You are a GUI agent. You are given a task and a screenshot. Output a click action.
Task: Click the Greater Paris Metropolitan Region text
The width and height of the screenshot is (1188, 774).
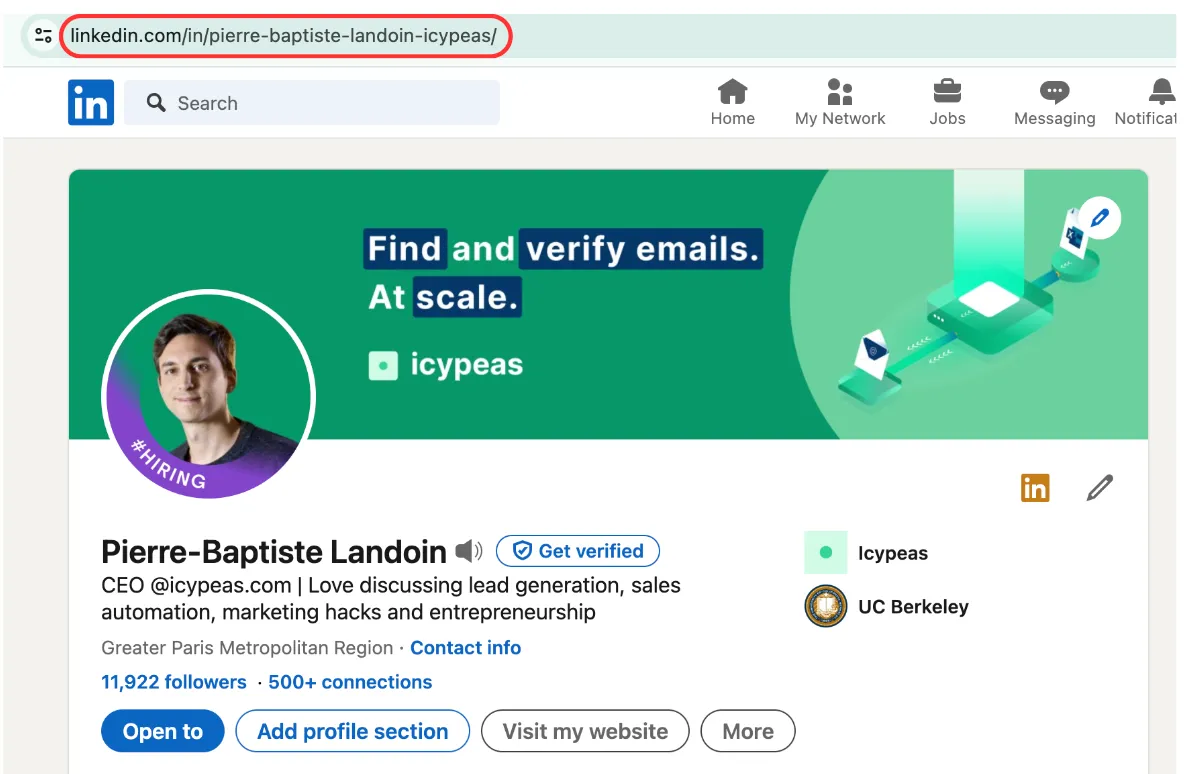247,648
